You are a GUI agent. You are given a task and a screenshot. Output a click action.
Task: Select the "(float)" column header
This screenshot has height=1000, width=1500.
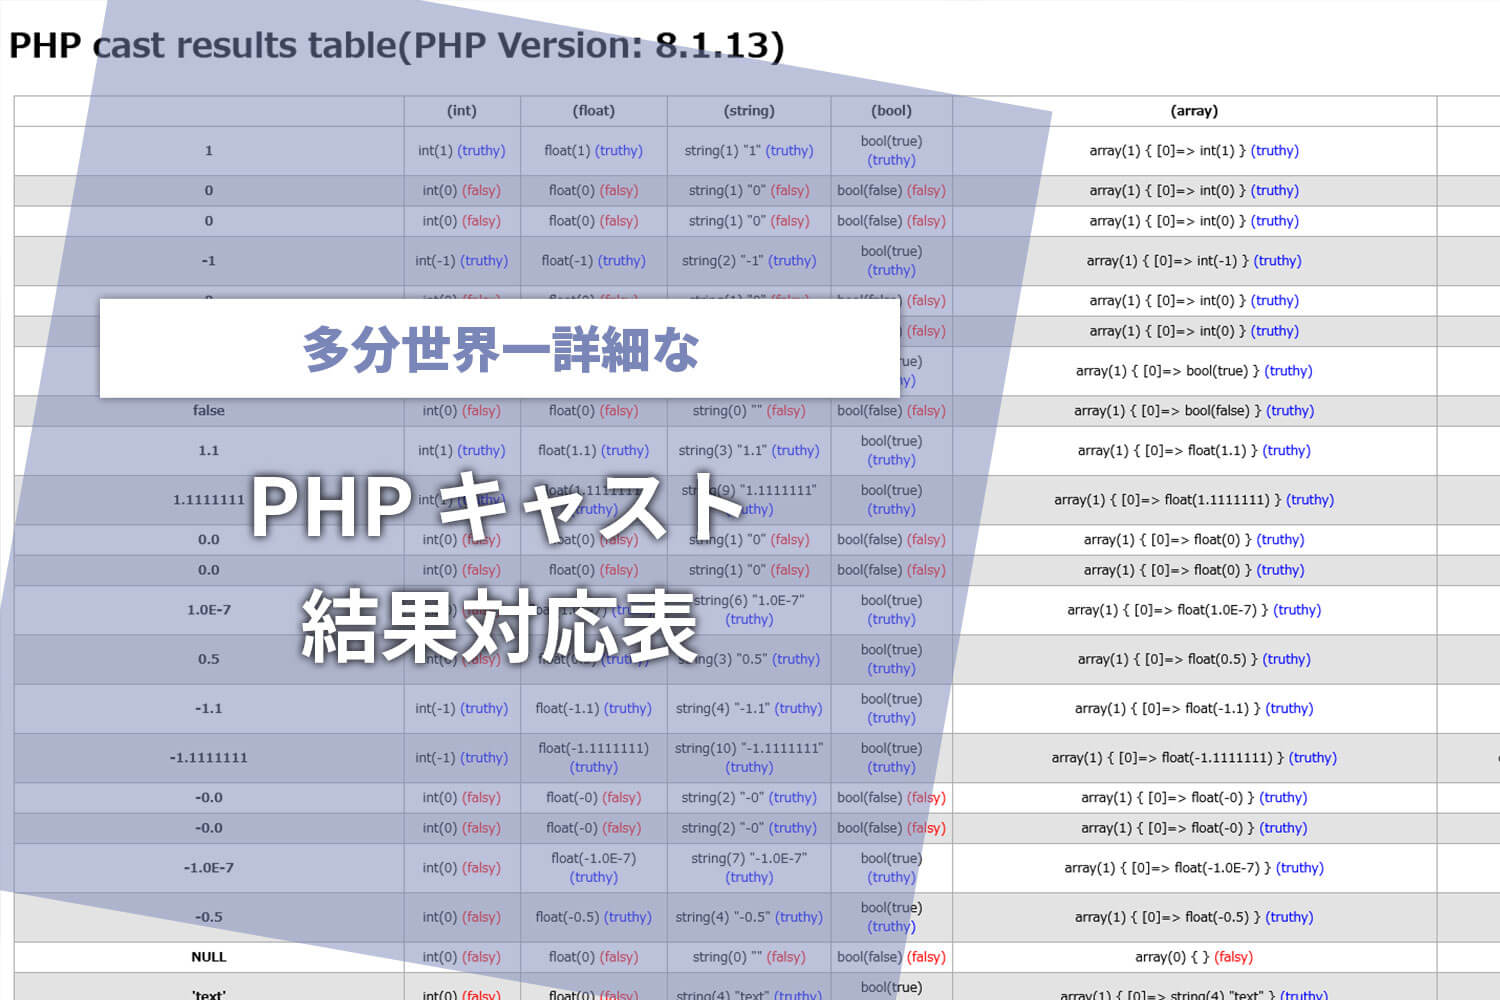pos(594,111)
